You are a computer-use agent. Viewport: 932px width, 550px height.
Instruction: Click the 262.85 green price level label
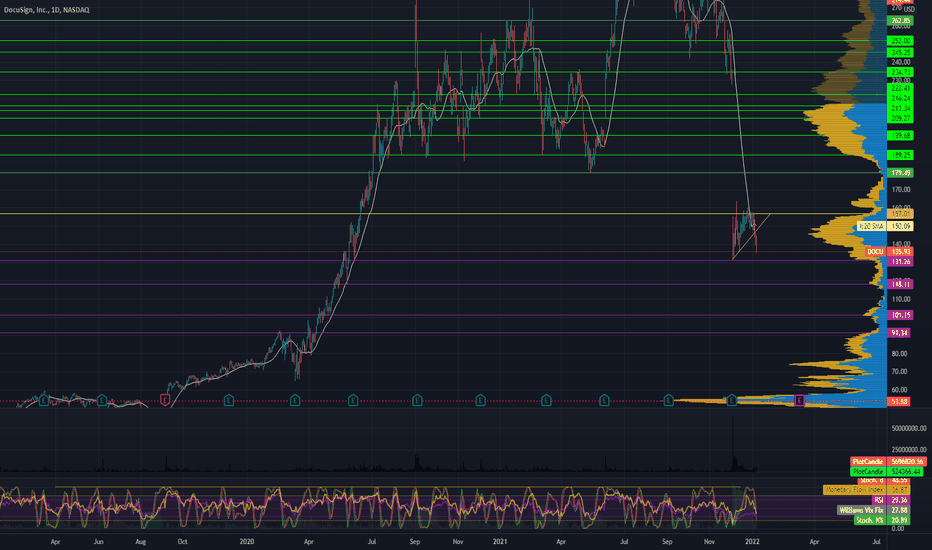[900, 21]
